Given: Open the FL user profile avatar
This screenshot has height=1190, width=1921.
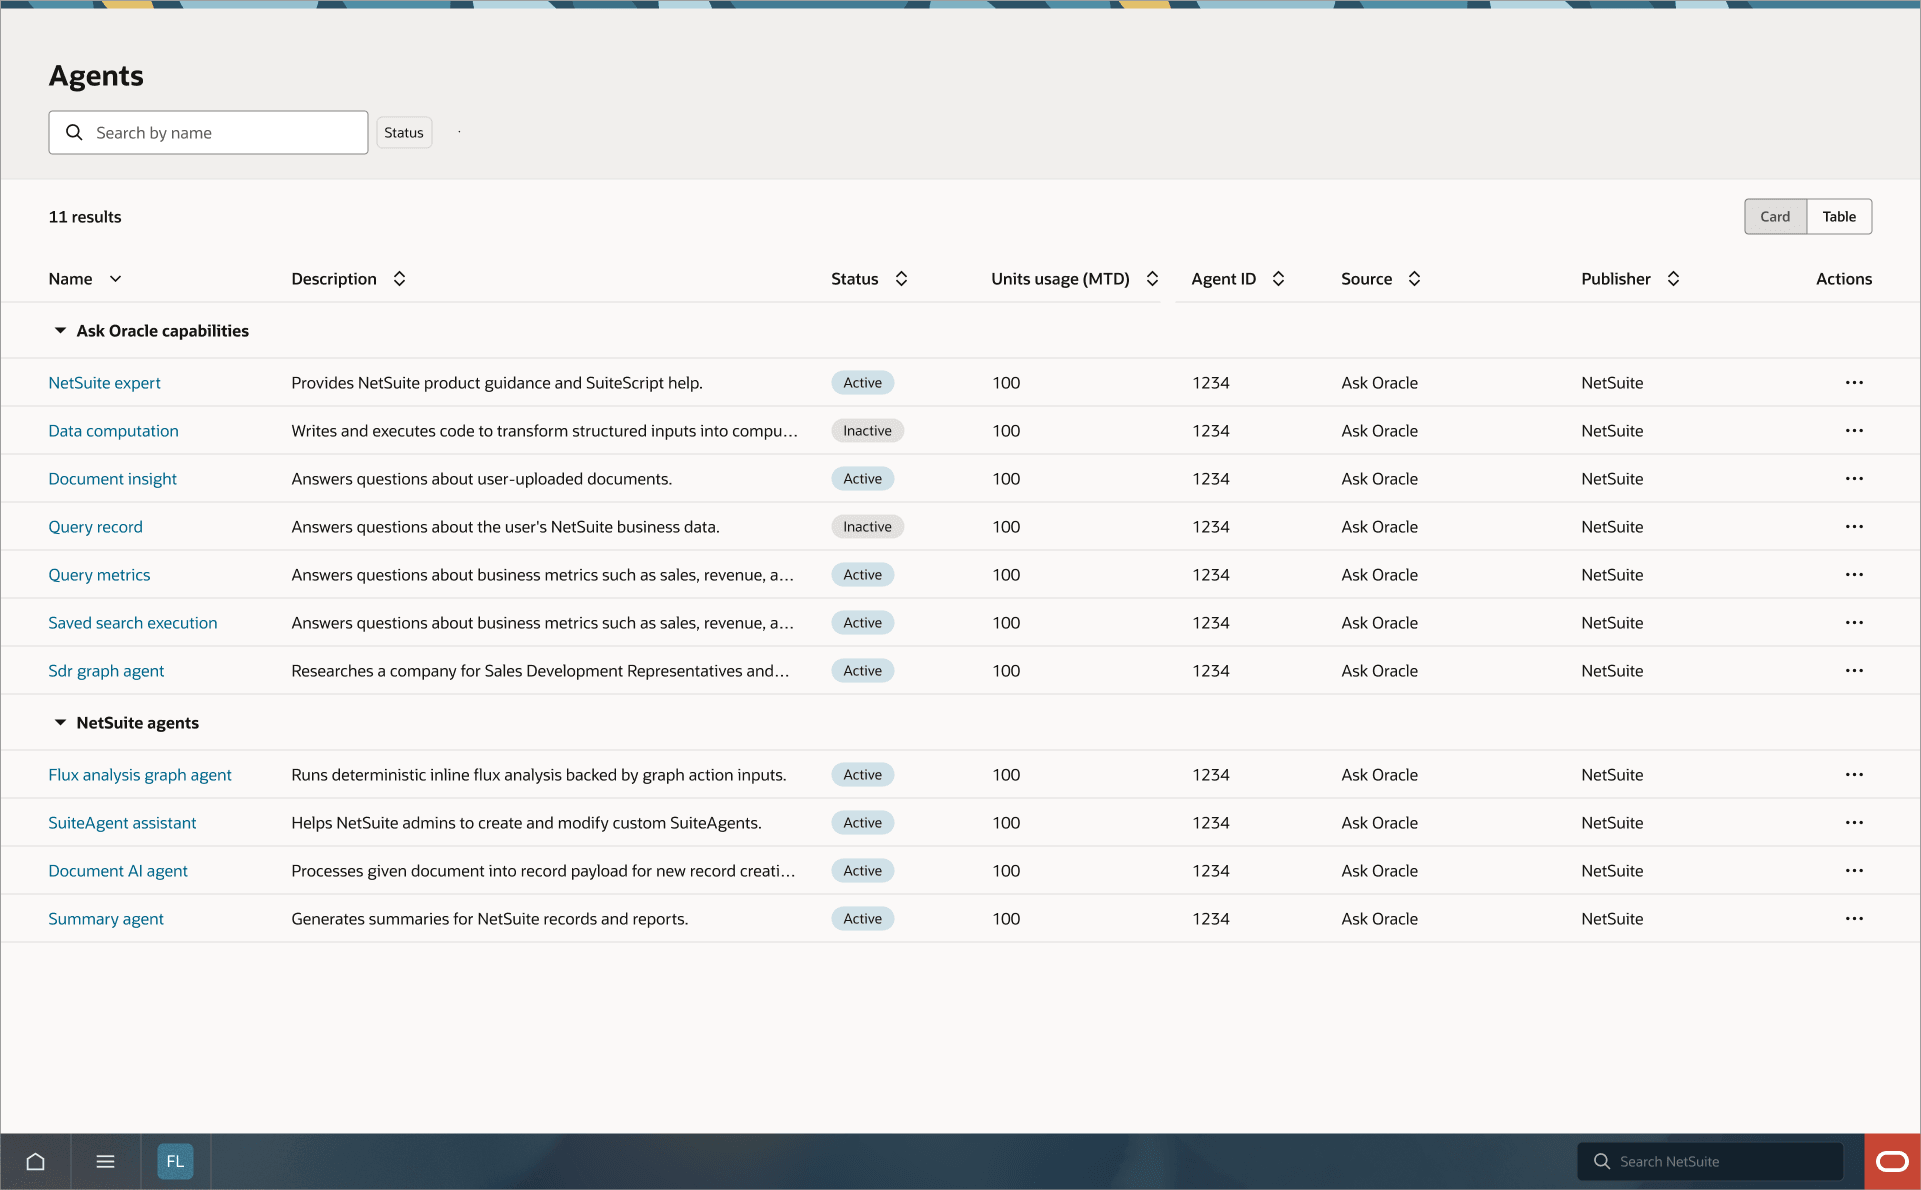Looking at the screenshot, I should (175, 1161).
